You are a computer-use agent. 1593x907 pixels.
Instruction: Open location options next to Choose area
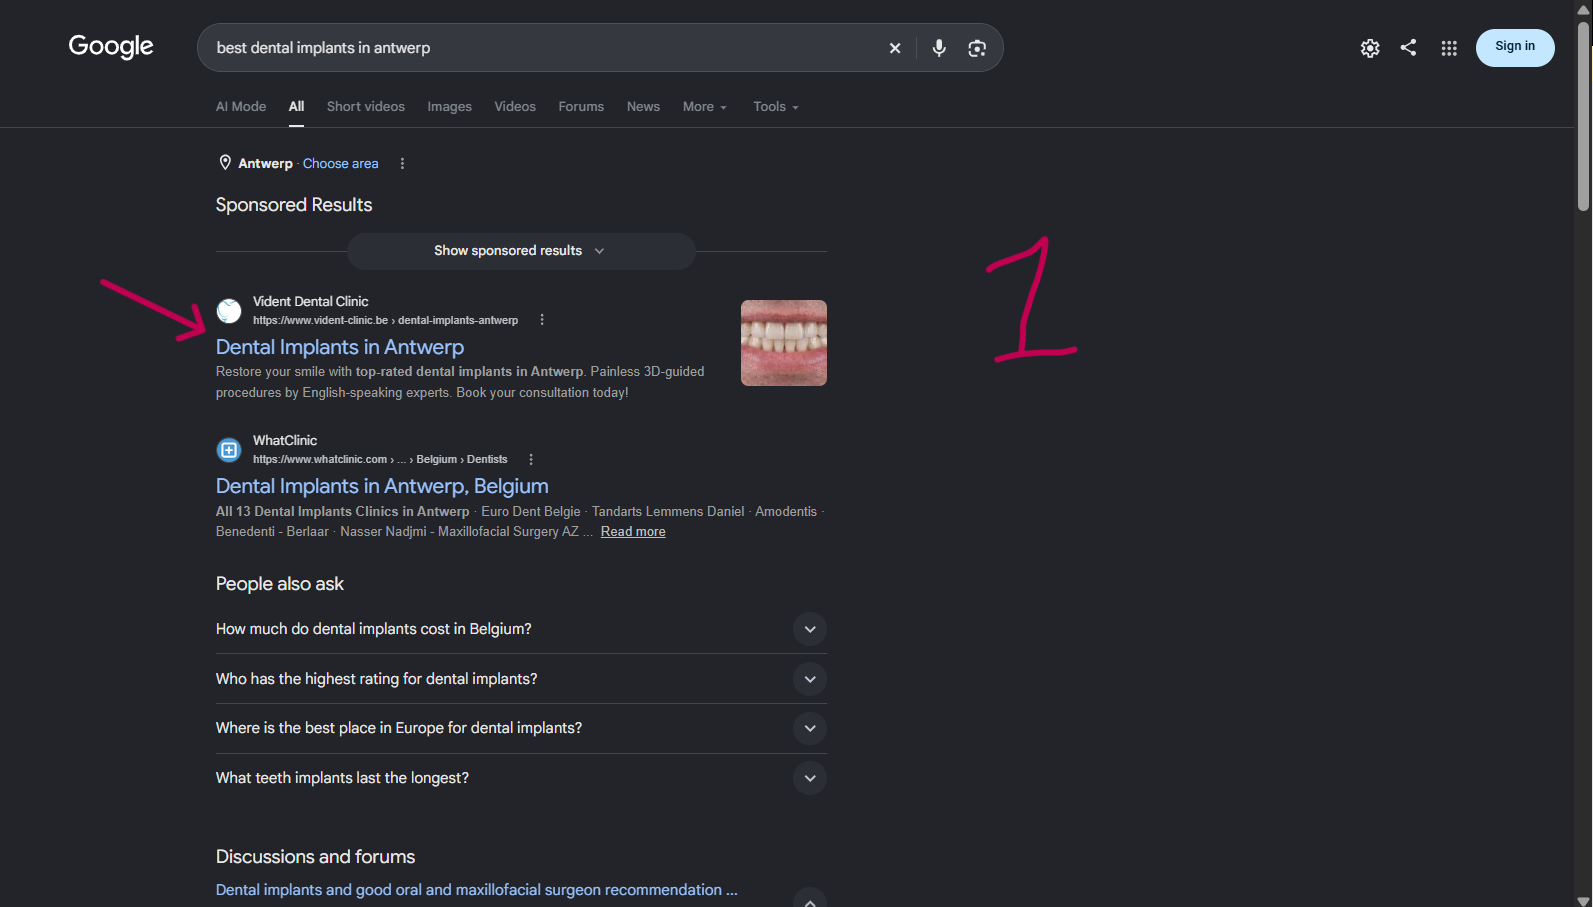[x=402, y=163]
